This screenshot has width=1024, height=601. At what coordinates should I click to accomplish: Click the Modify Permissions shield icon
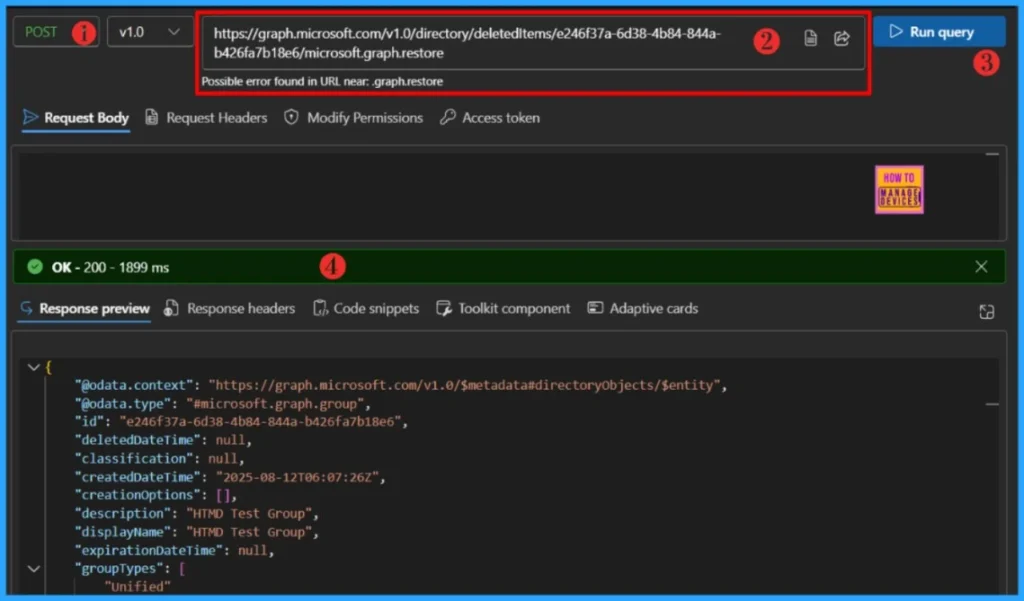[x=291, y=117]
